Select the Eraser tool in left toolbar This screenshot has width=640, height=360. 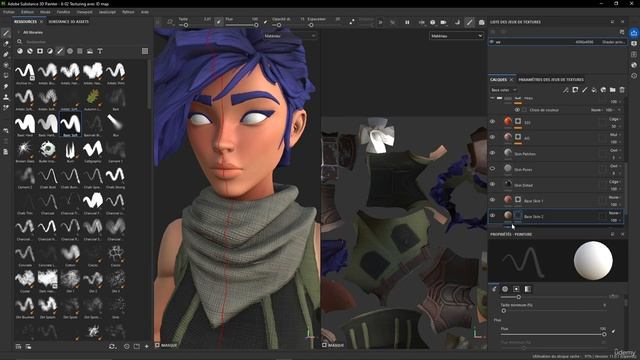click(x=6, y=43)
